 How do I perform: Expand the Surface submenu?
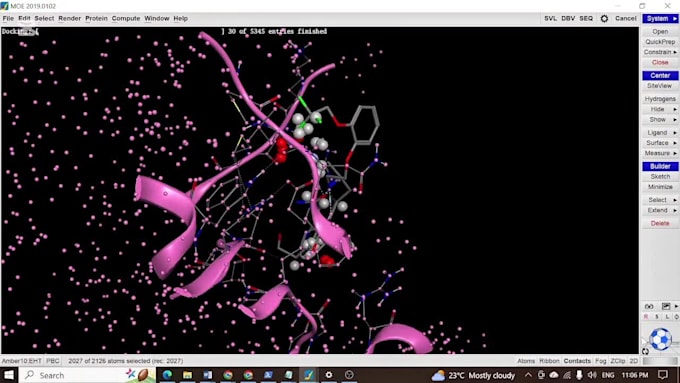click(660, 143)
